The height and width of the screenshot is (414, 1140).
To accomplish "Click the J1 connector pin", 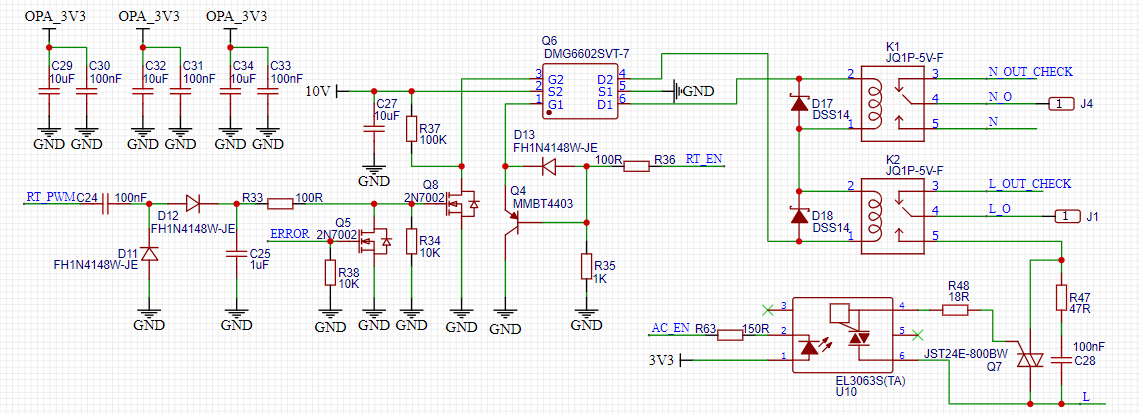I will [1065, 216].
